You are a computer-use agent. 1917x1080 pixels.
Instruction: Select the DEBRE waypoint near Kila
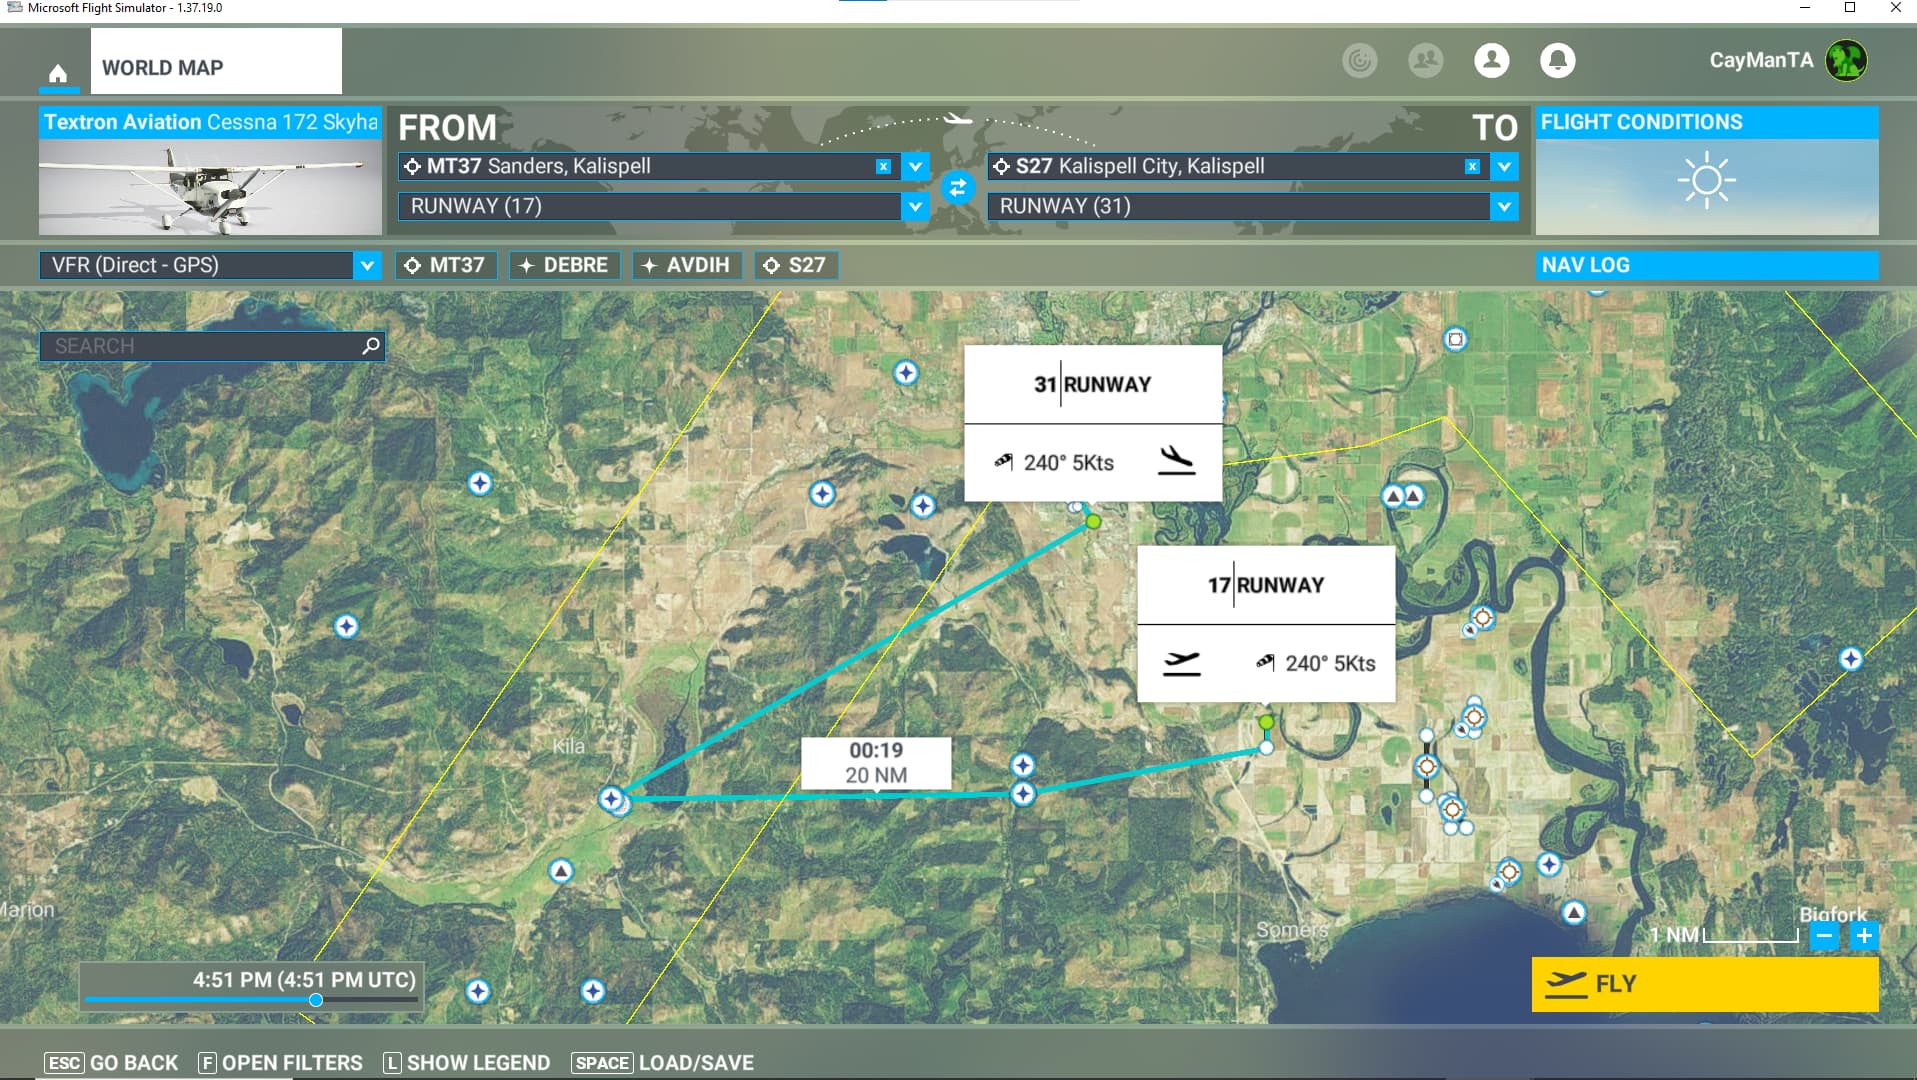(x=611, y=798)
